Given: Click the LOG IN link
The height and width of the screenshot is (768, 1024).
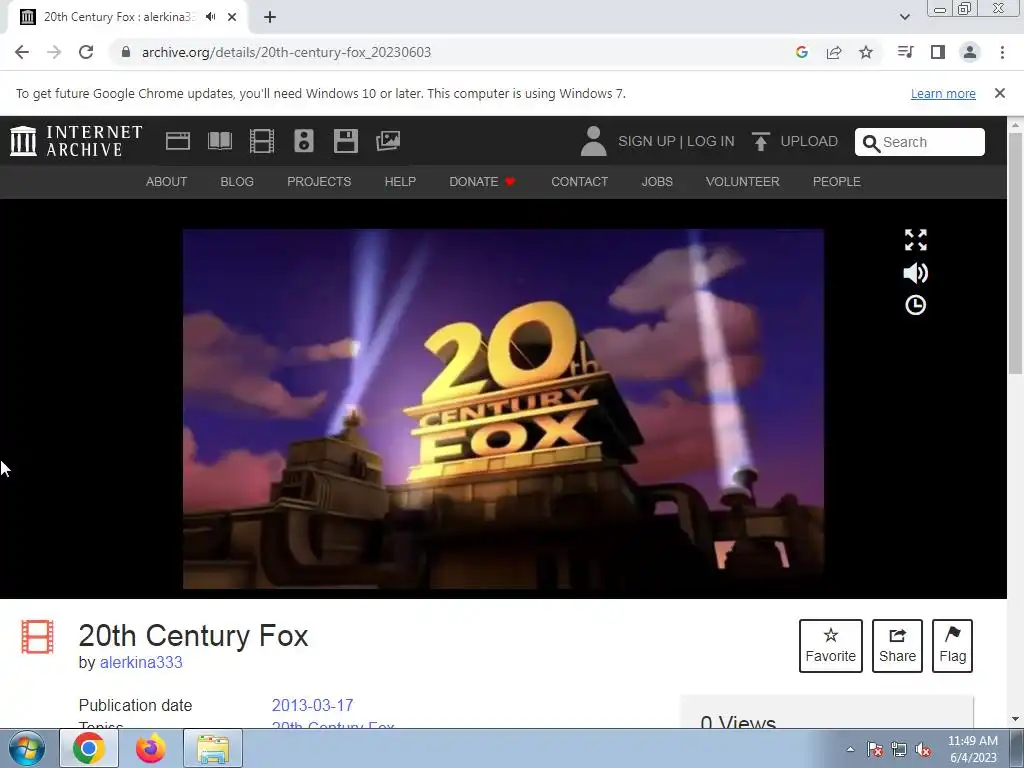Looking at the screenshot, I should point(711,141).
